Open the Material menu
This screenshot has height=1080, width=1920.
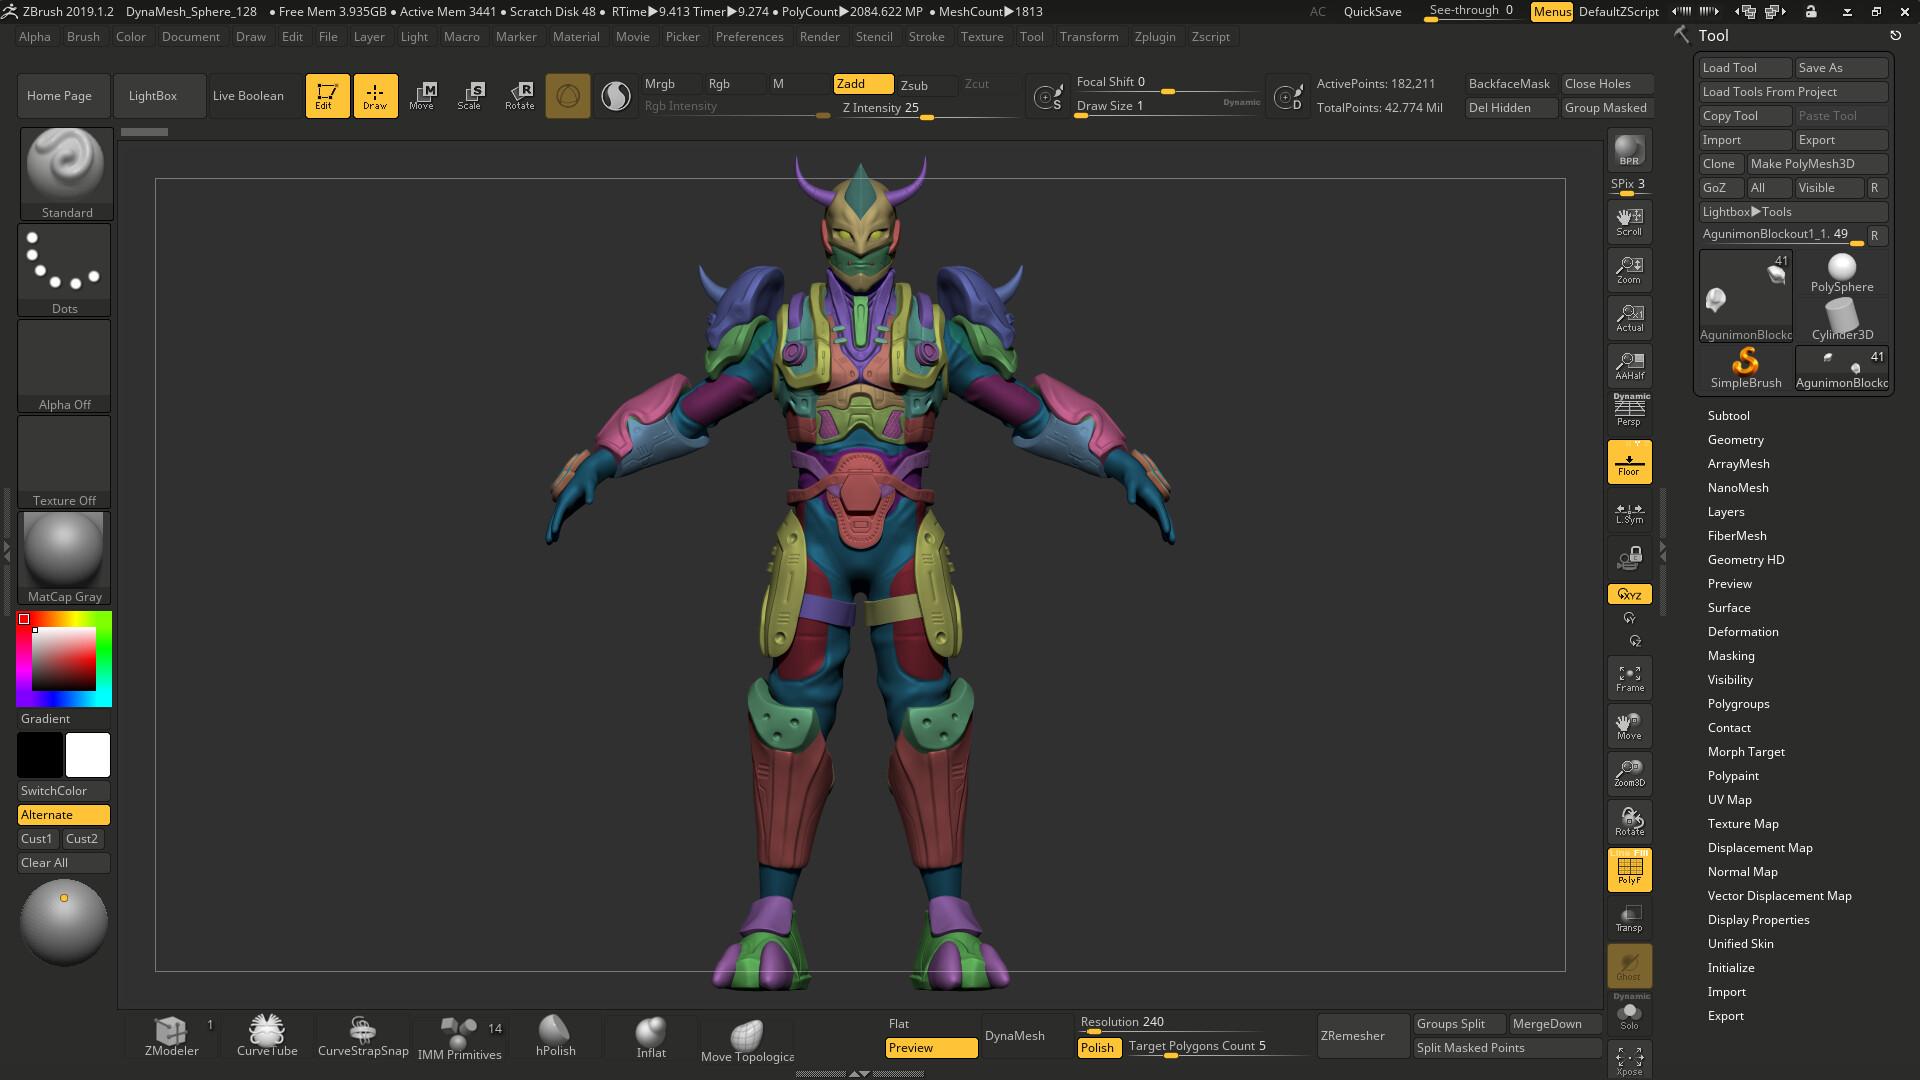click(x=576, y=37)
